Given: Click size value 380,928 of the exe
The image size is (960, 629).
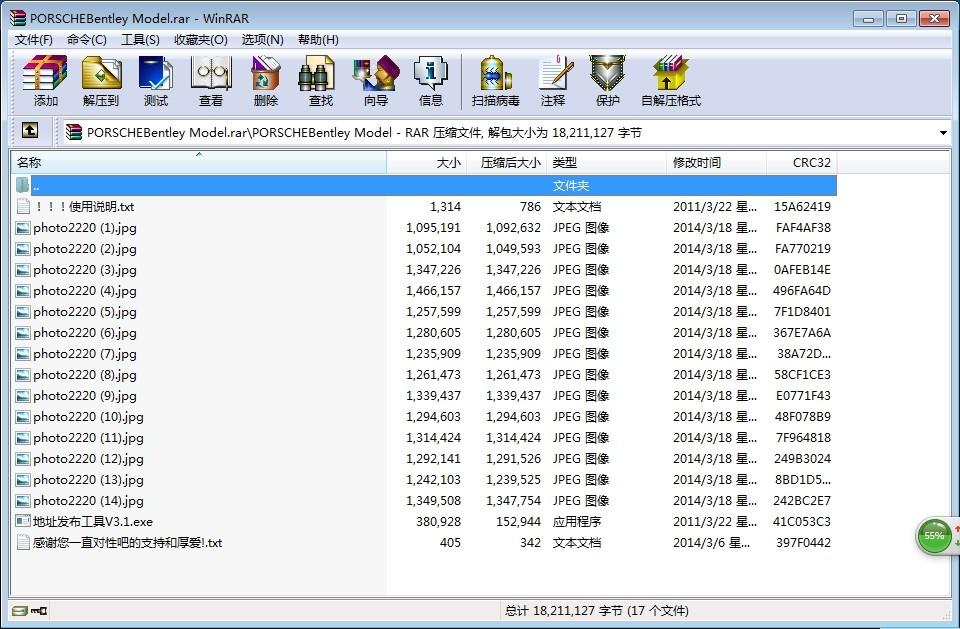Looking at the screenshot, I should (438, 522).
